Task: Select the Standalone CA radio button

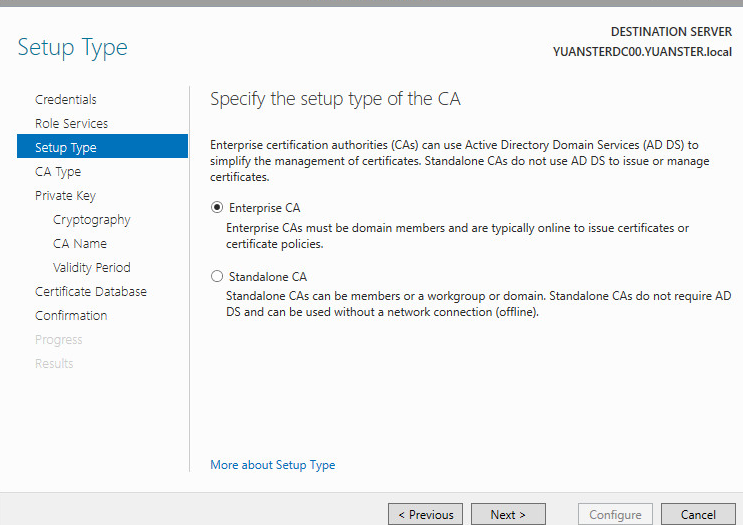Action: click(x=217, y=276)
